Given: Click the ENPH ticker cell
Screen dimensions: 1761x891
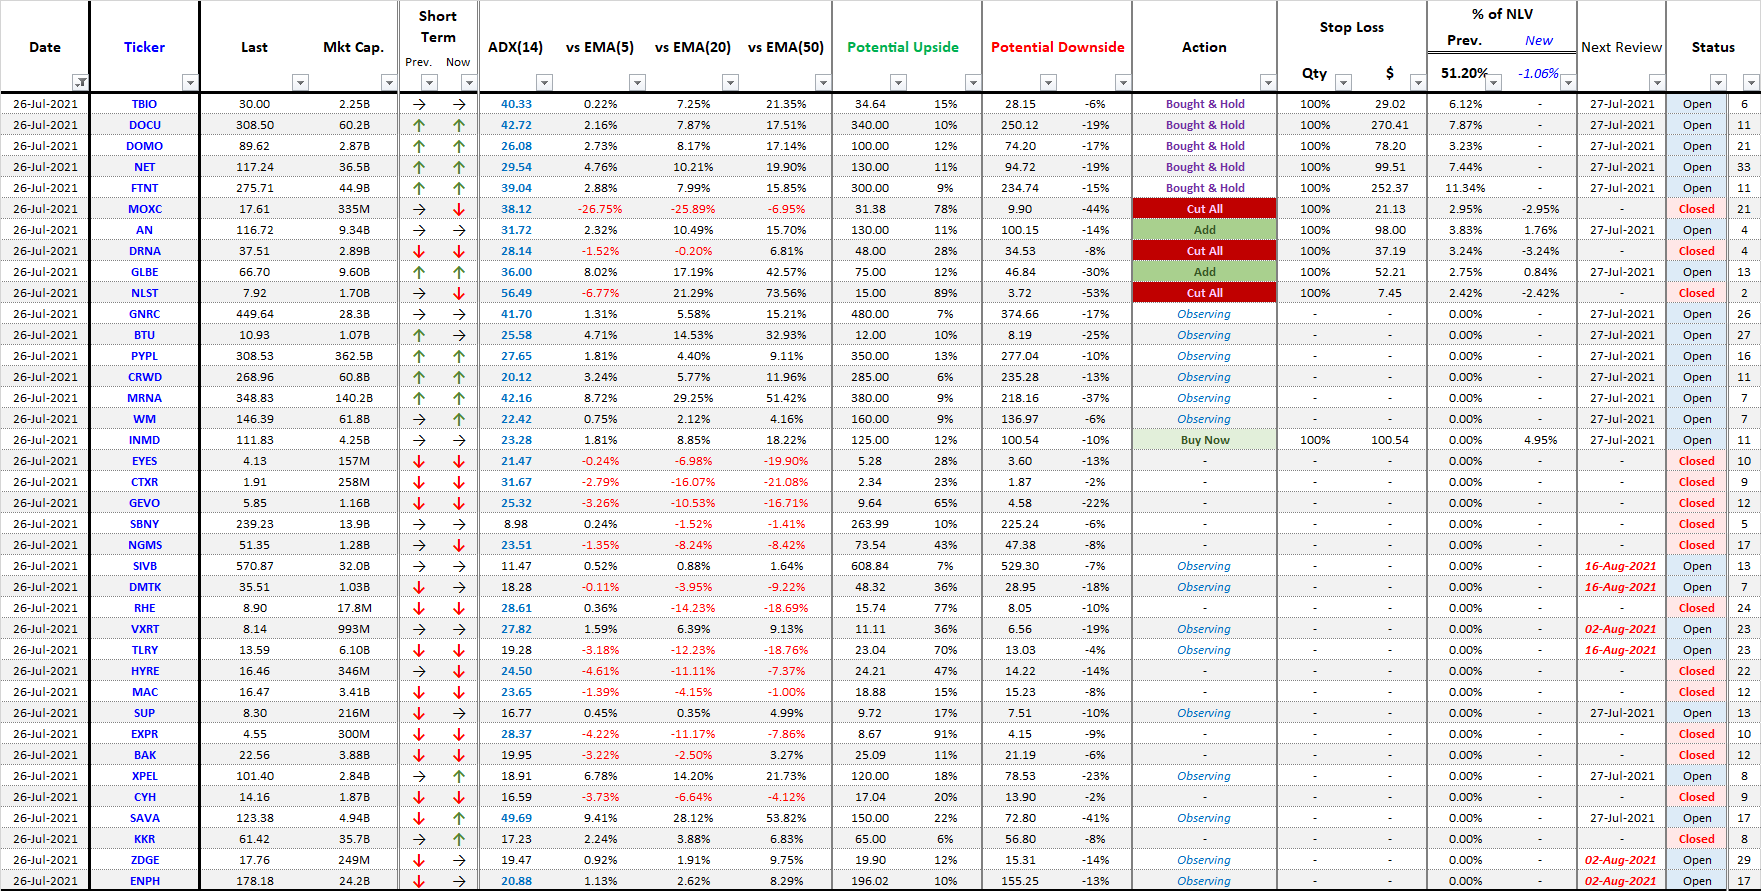Looking at the screenshot, I should (x=144, y=881).
